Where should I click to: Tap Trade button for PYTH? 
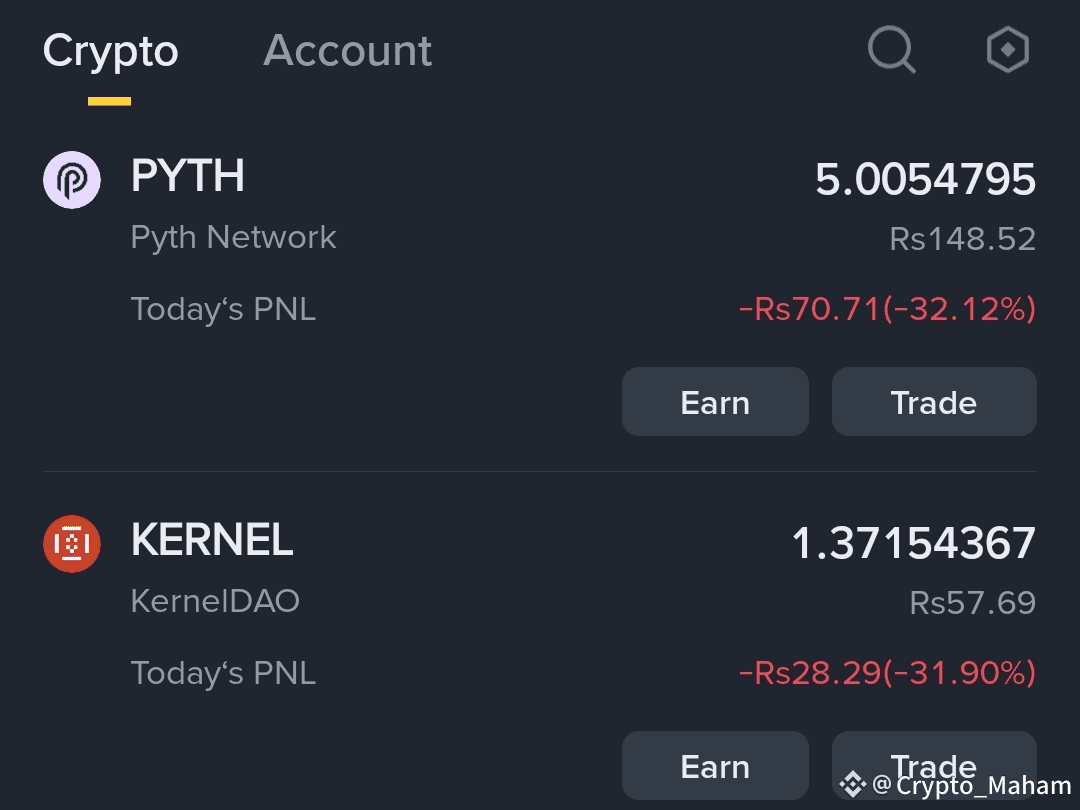pos(934,402)
